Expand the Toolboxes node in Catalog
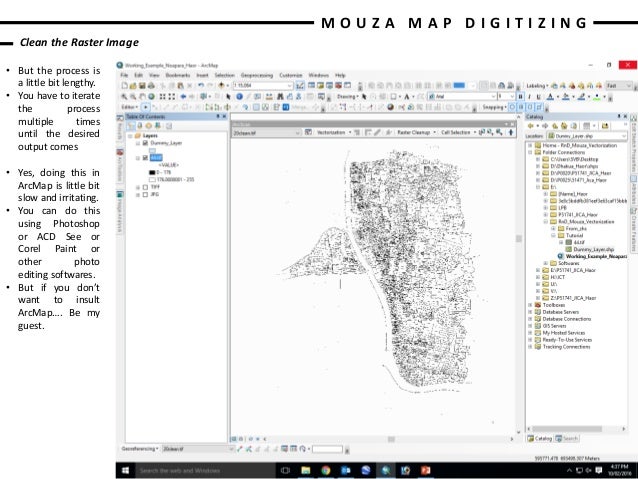The image size is (638, 479). coord(530,305)
